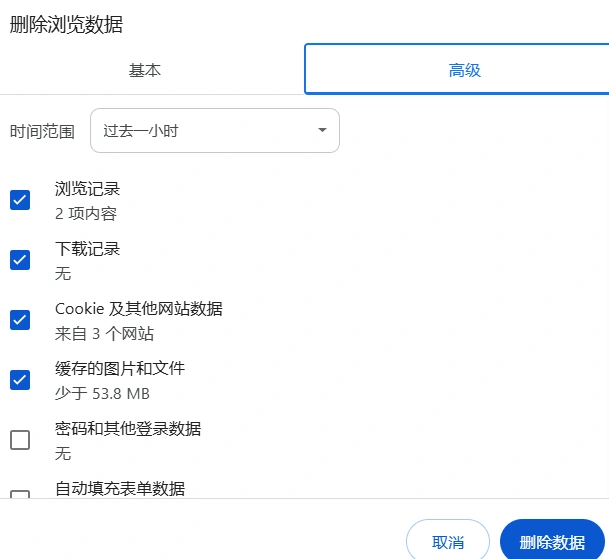609x559 pixels.
Task: Uncheck the 浏览记录 checkbox
Action: [20, 200]
